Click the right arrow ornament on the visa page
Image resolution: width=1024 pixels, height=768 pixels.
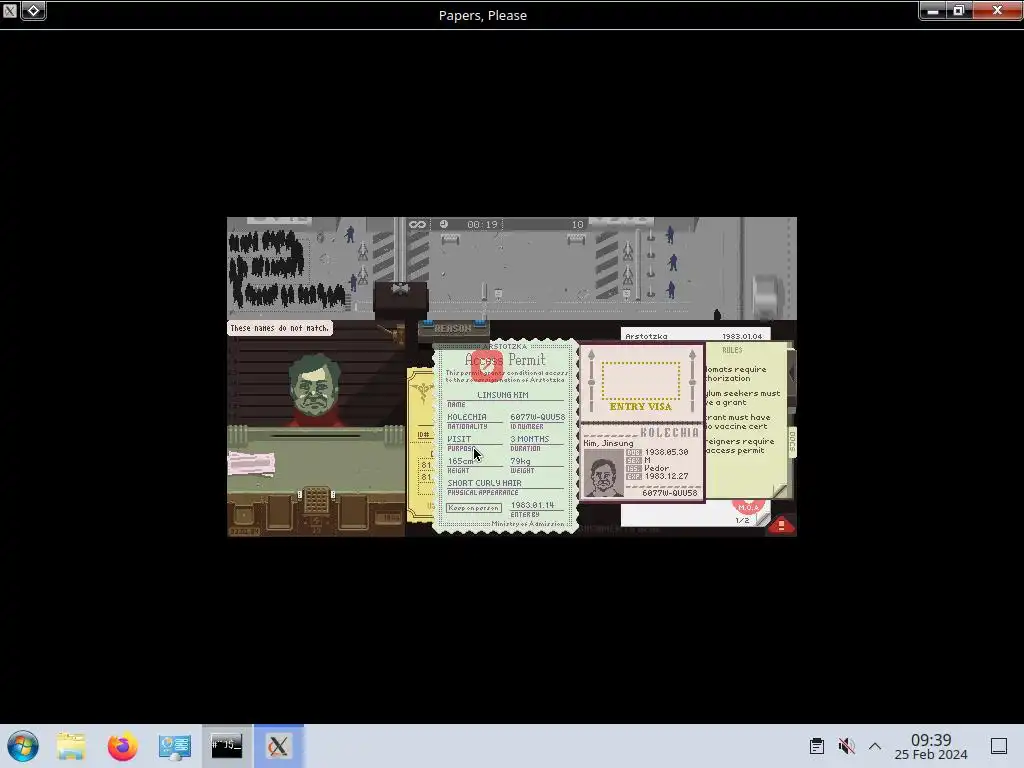[x=692, y=381]
